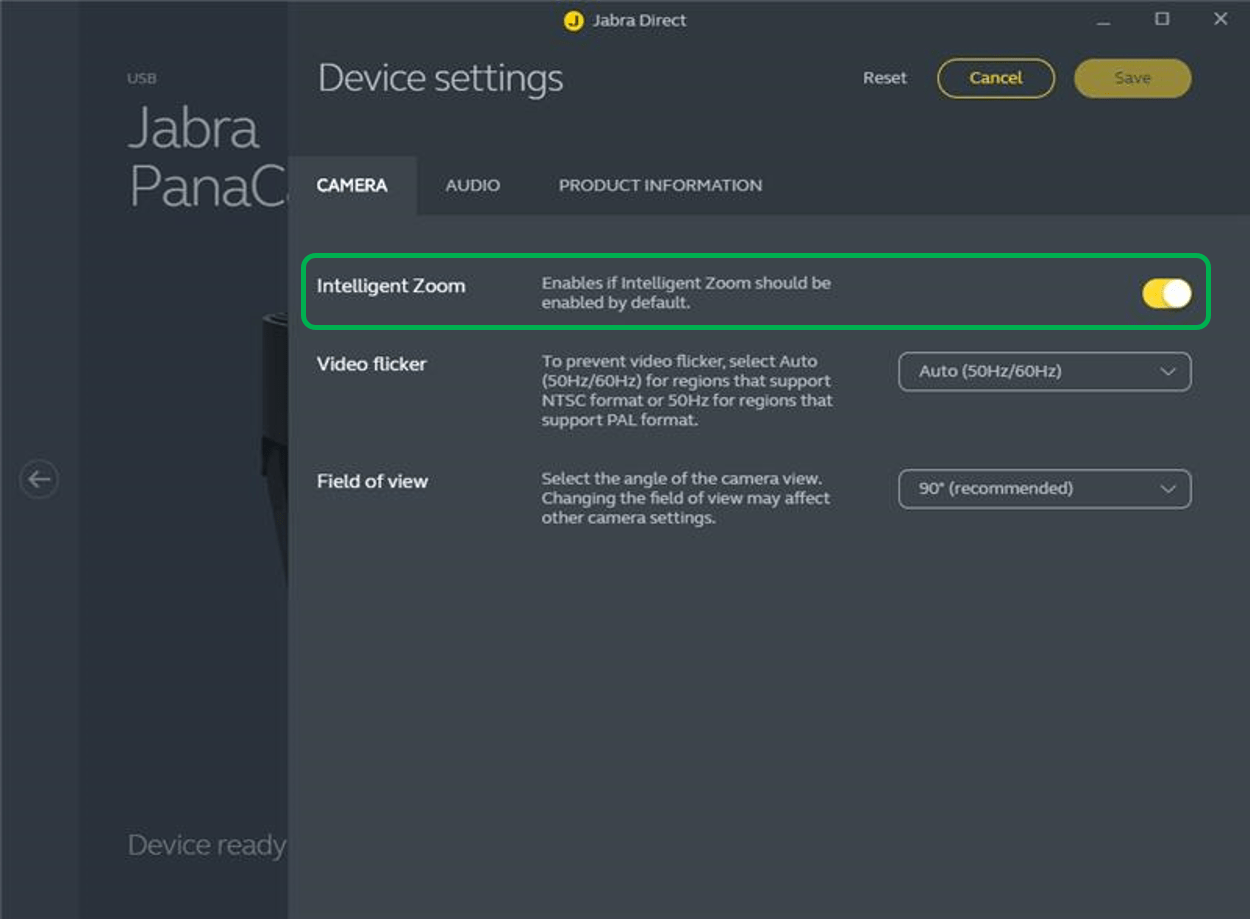
Task: Click the Jabra logo icon in title bar
Action: coord(573,21)
